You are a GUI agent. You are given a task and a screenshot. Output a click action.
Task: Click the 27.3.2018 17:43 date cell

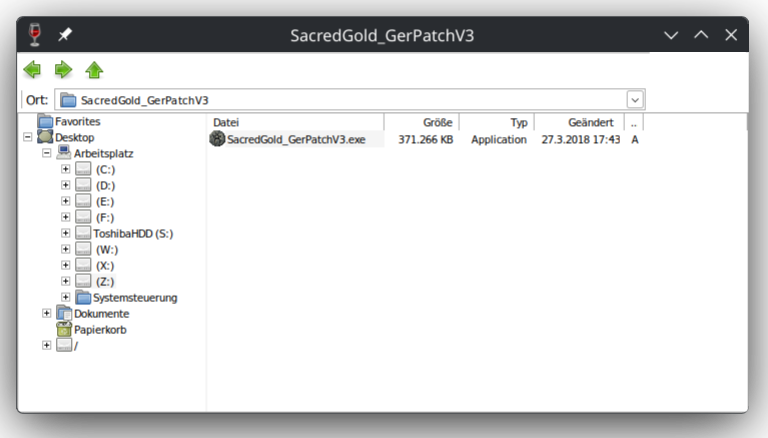point(580,140)
